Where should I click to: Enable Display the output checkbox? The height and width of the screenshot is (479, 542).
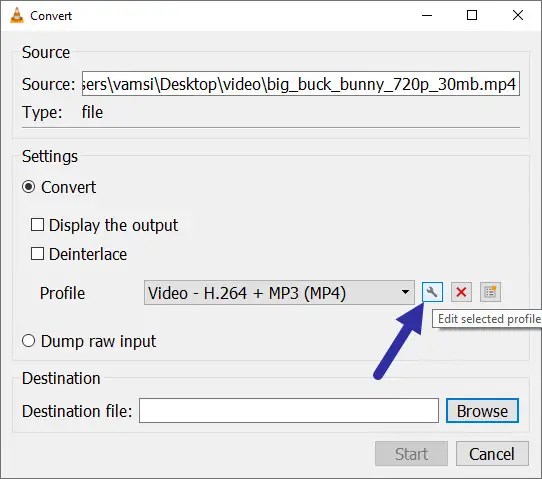tap(37, 225)
